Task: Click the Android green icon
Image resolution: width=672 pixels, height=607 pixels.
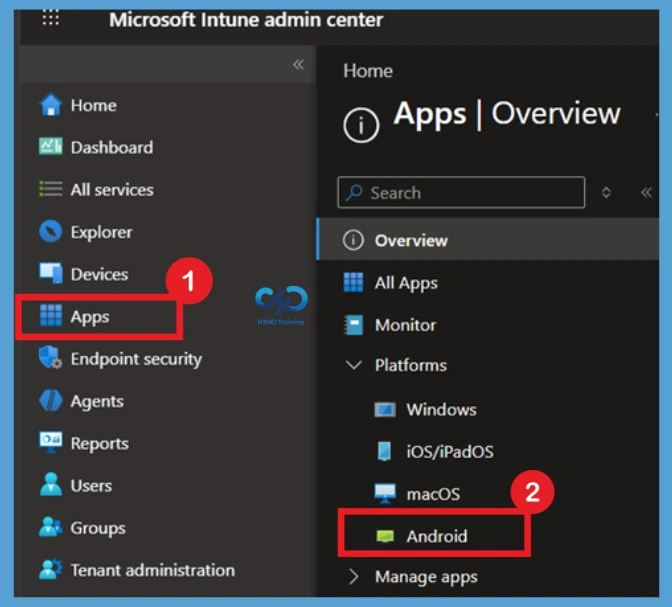Action: (x=385, y=536)
